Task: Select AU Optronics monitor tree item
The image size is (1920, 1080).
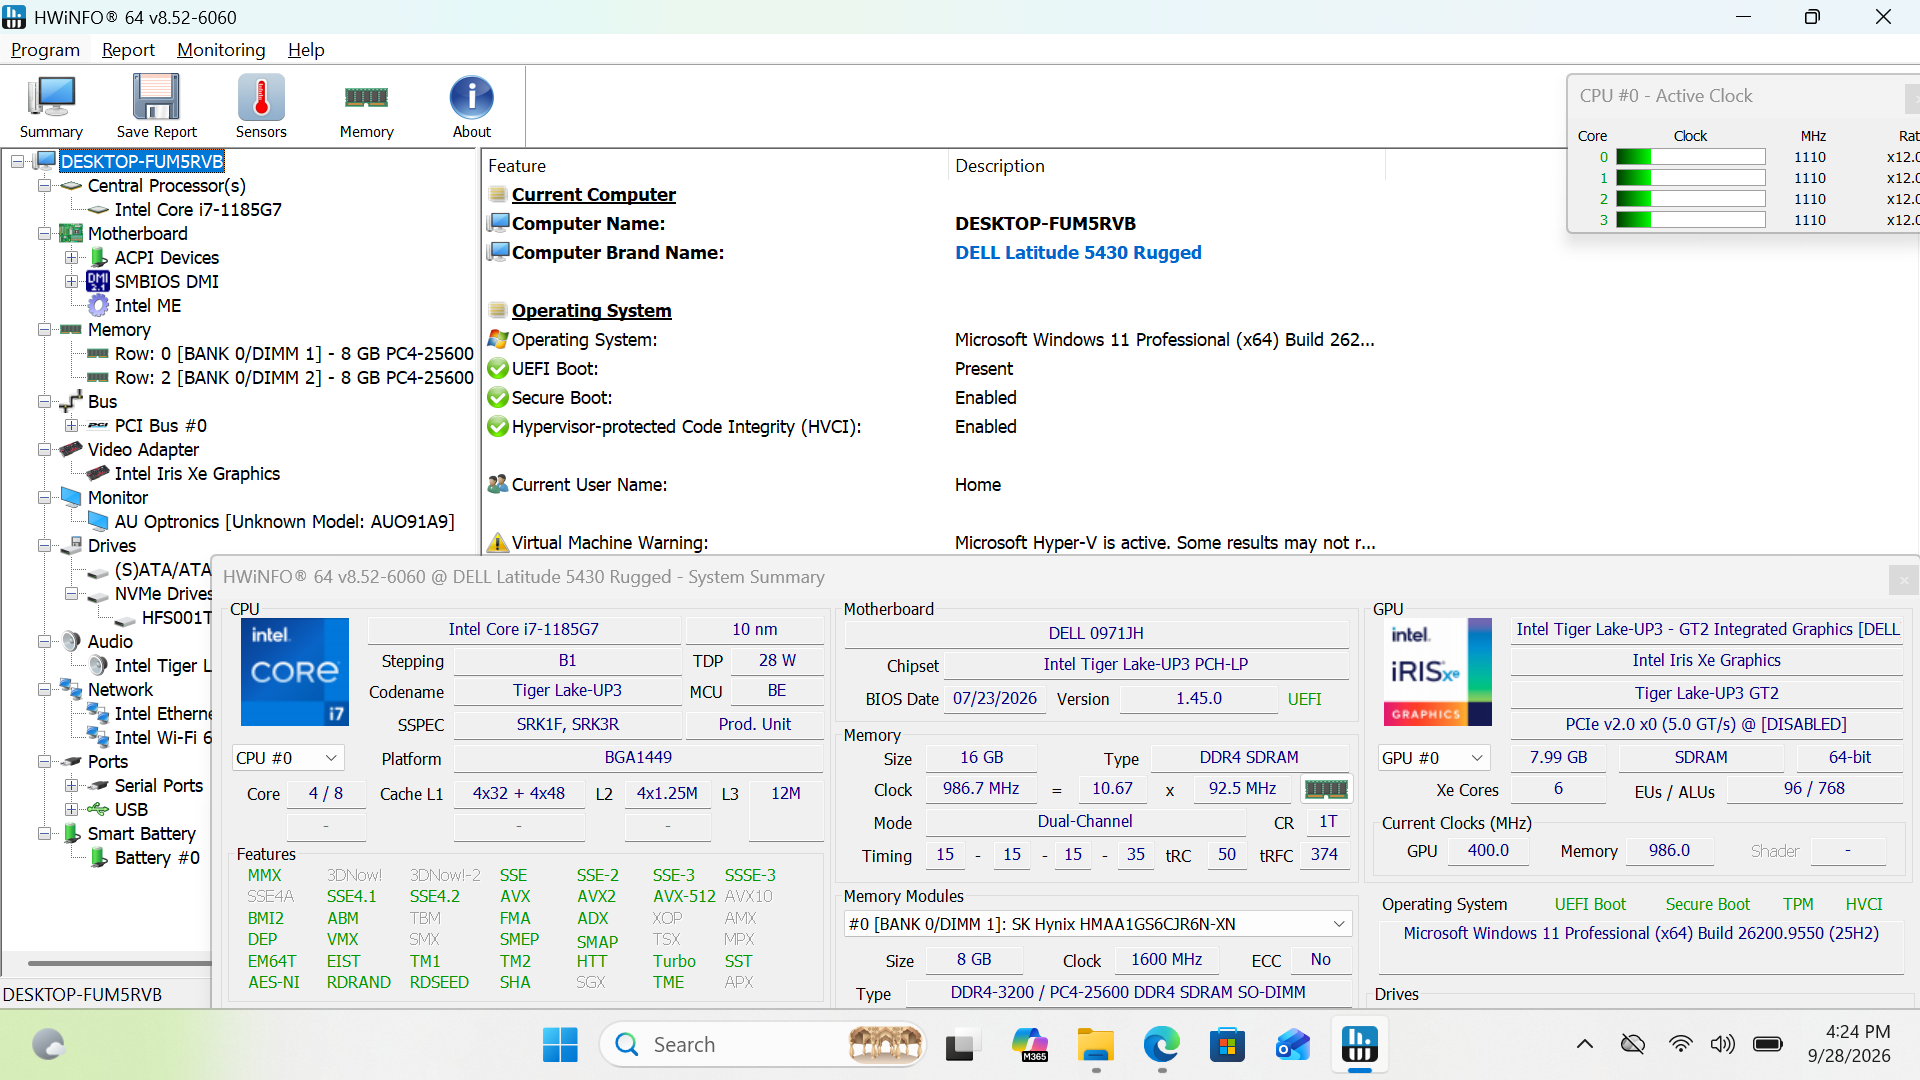Action: point(284,521)
